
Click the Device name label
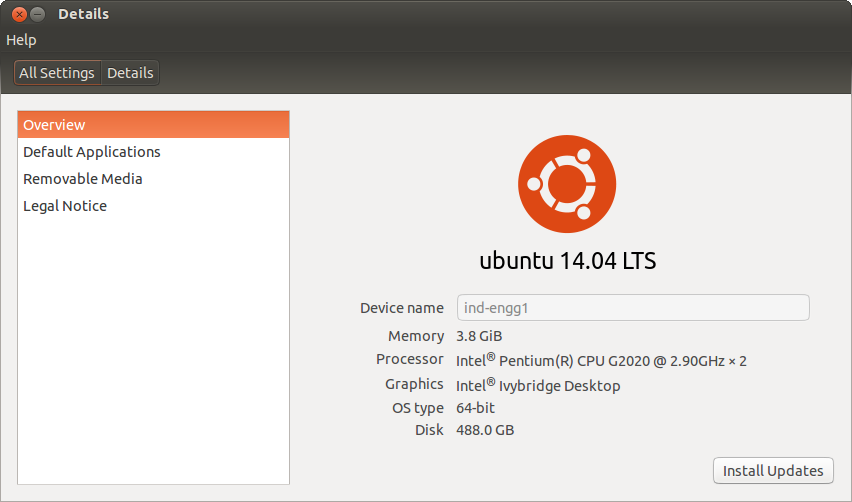[402, 308]
